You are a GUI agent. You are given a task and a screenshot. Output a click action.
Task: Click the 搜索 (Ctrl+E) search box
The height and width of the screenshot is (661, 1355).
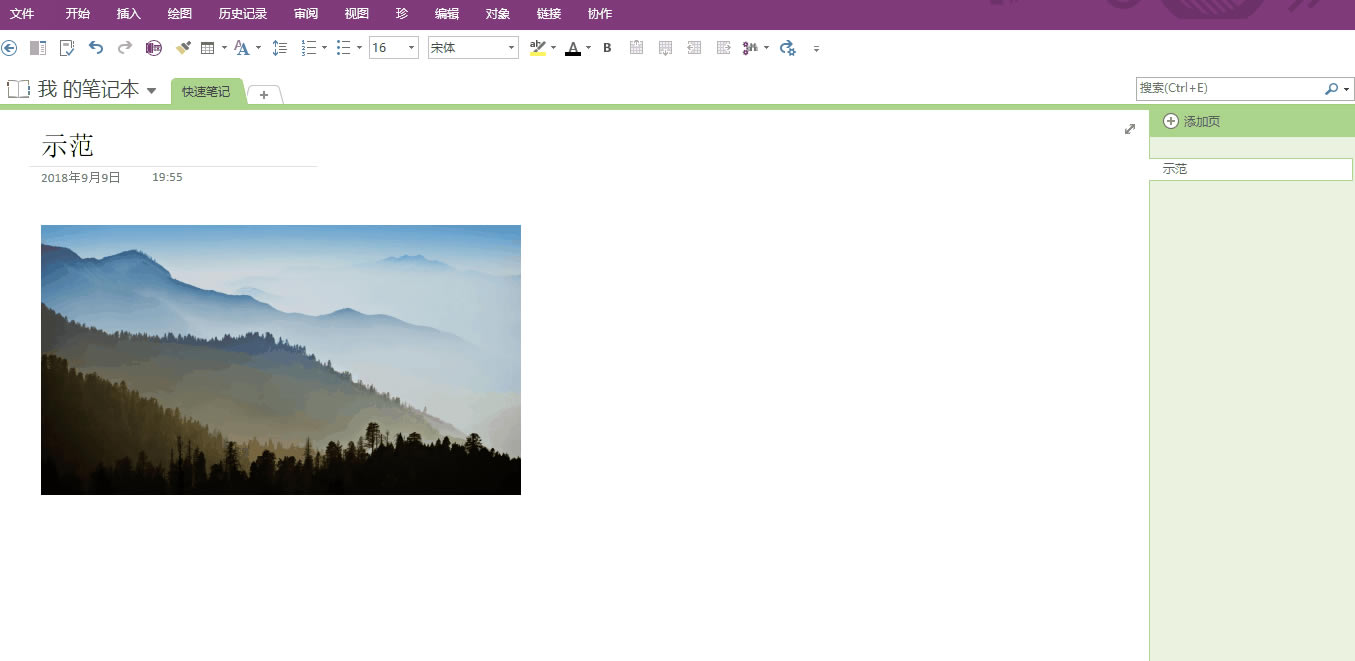coord(1230,89)
